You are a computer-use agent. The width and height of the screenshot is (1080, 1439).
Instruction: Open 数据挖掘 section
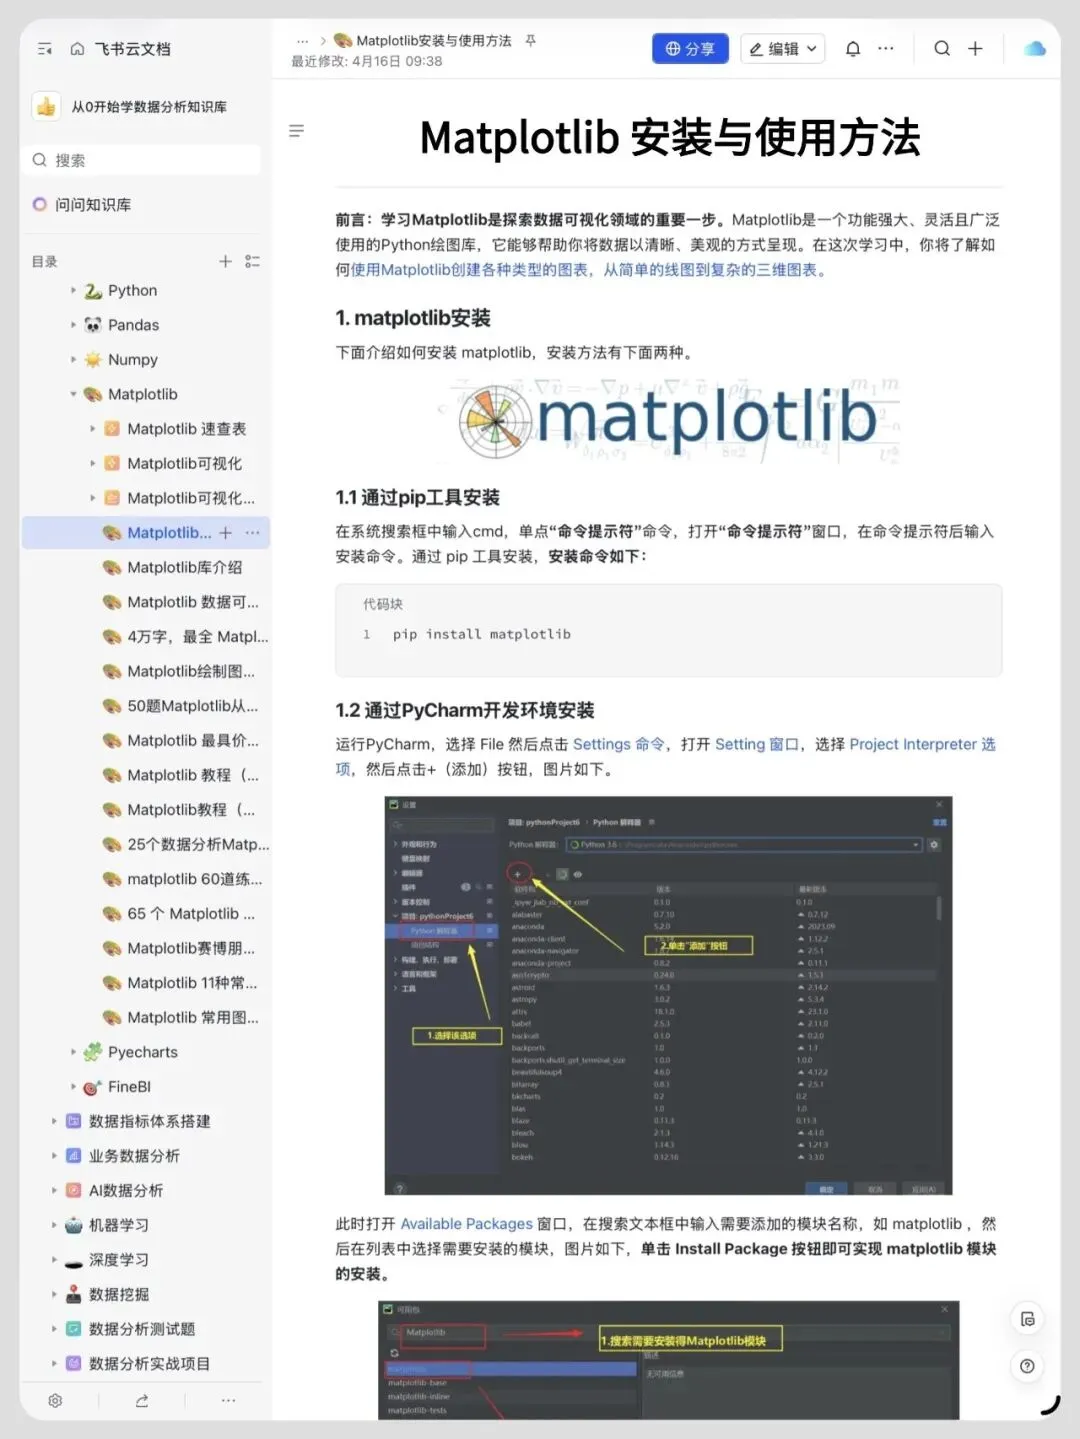click(x=118, y=1294)
